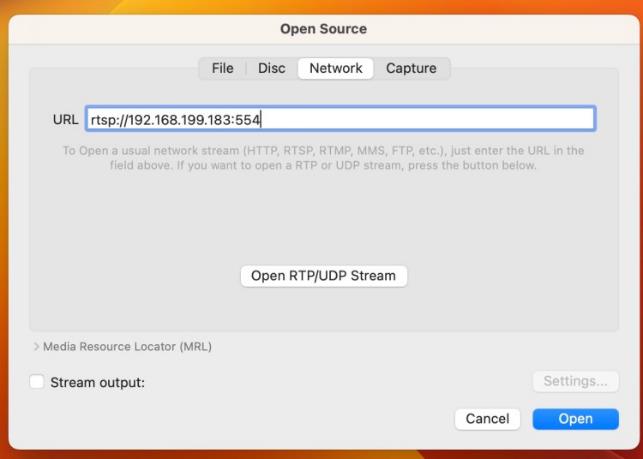Click the network stream help text

tap(323, 158)
